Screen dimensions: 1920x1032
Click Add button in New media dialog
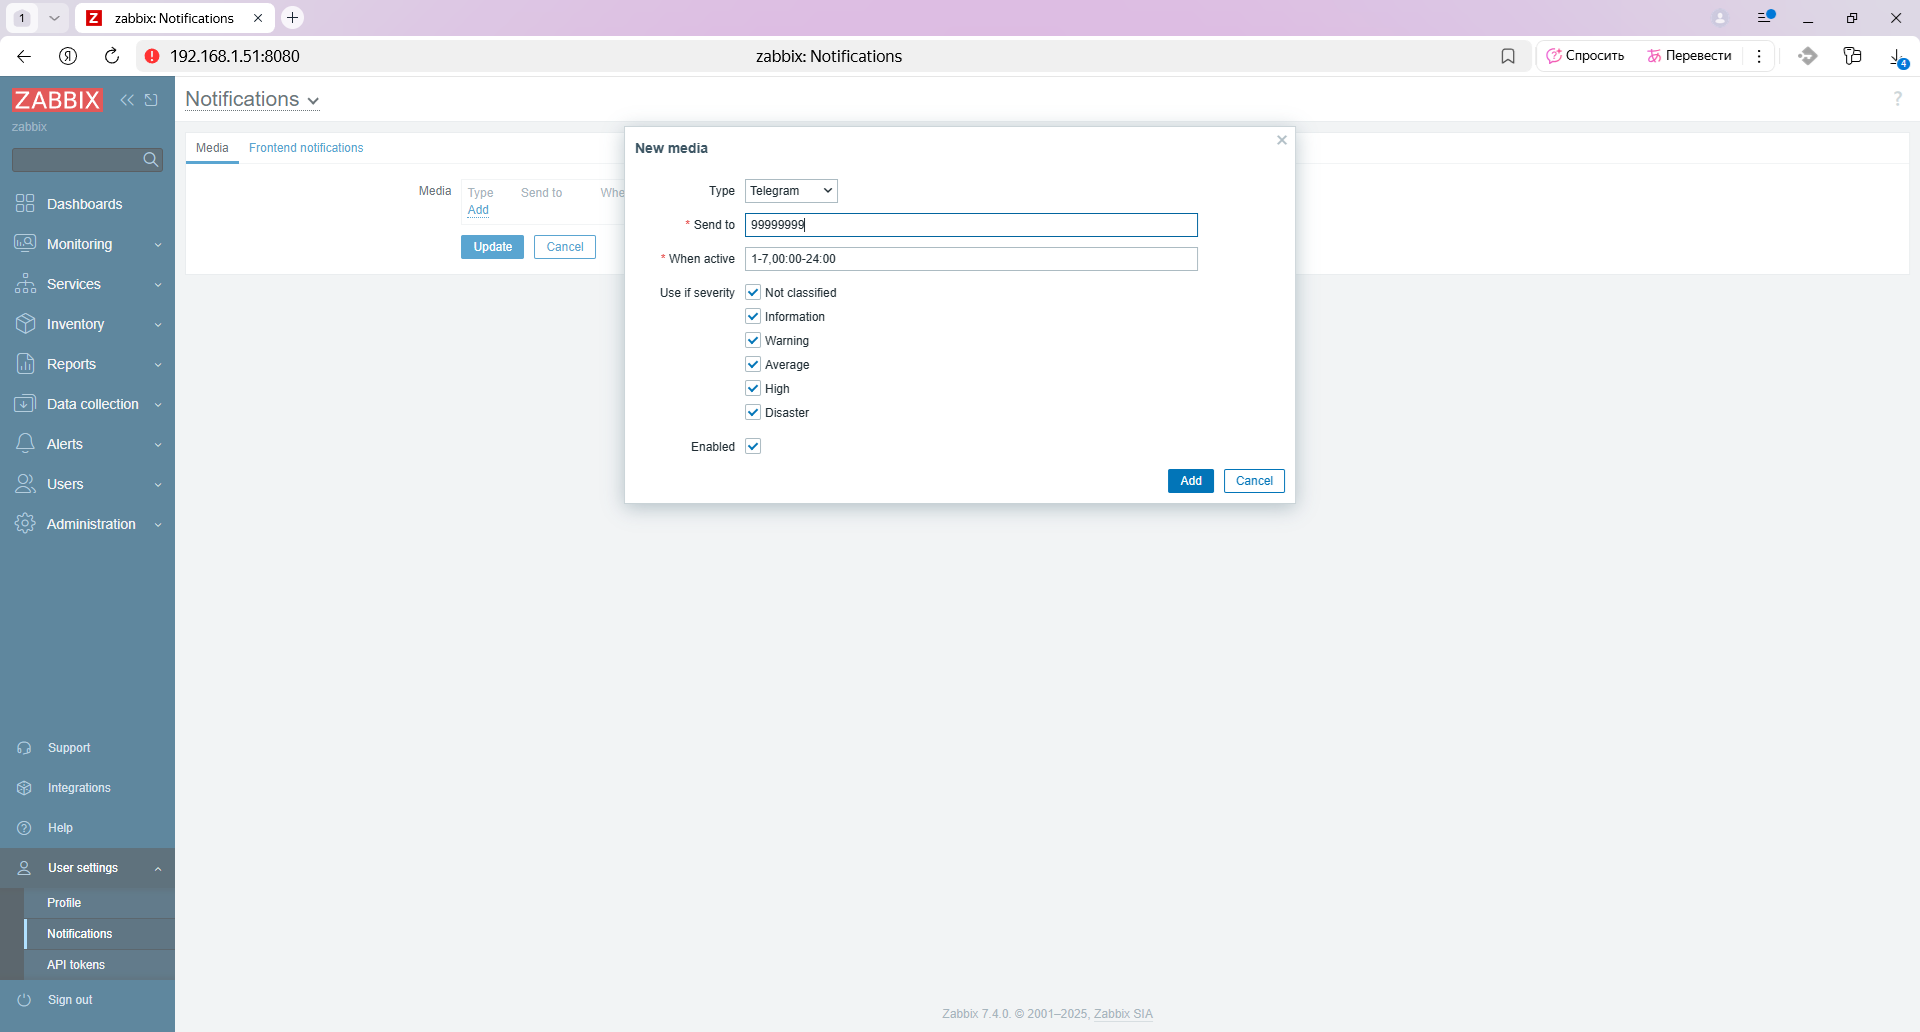[x=1191, y=481]
